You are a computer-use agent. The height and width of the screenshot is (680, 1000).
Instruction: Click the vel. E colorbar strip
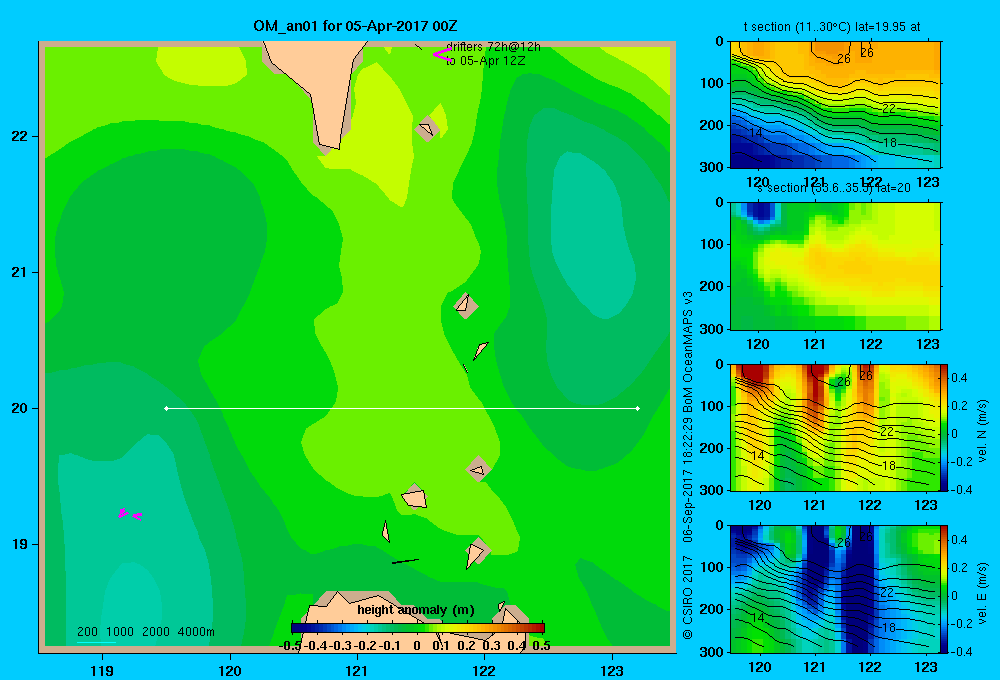point(944,589)
